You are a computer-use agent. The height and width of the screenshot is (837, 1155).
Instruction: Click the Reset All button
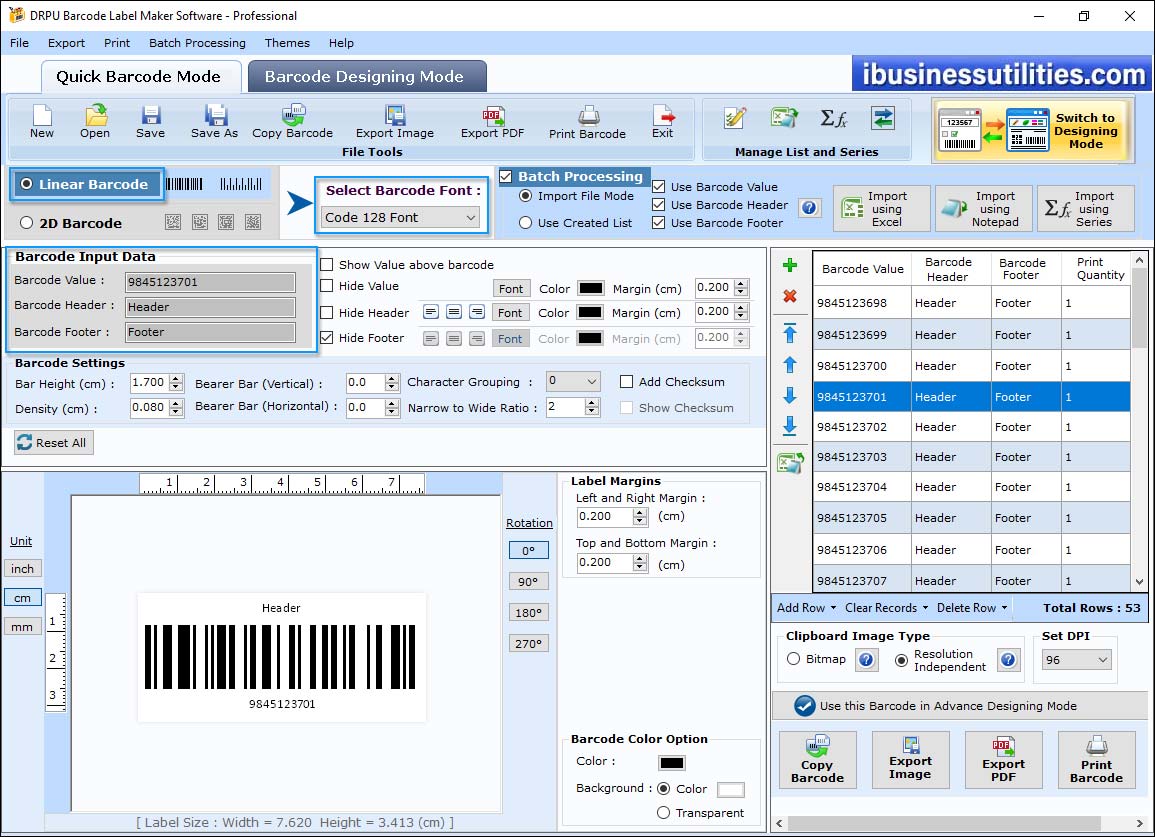(x=54, y=442)
